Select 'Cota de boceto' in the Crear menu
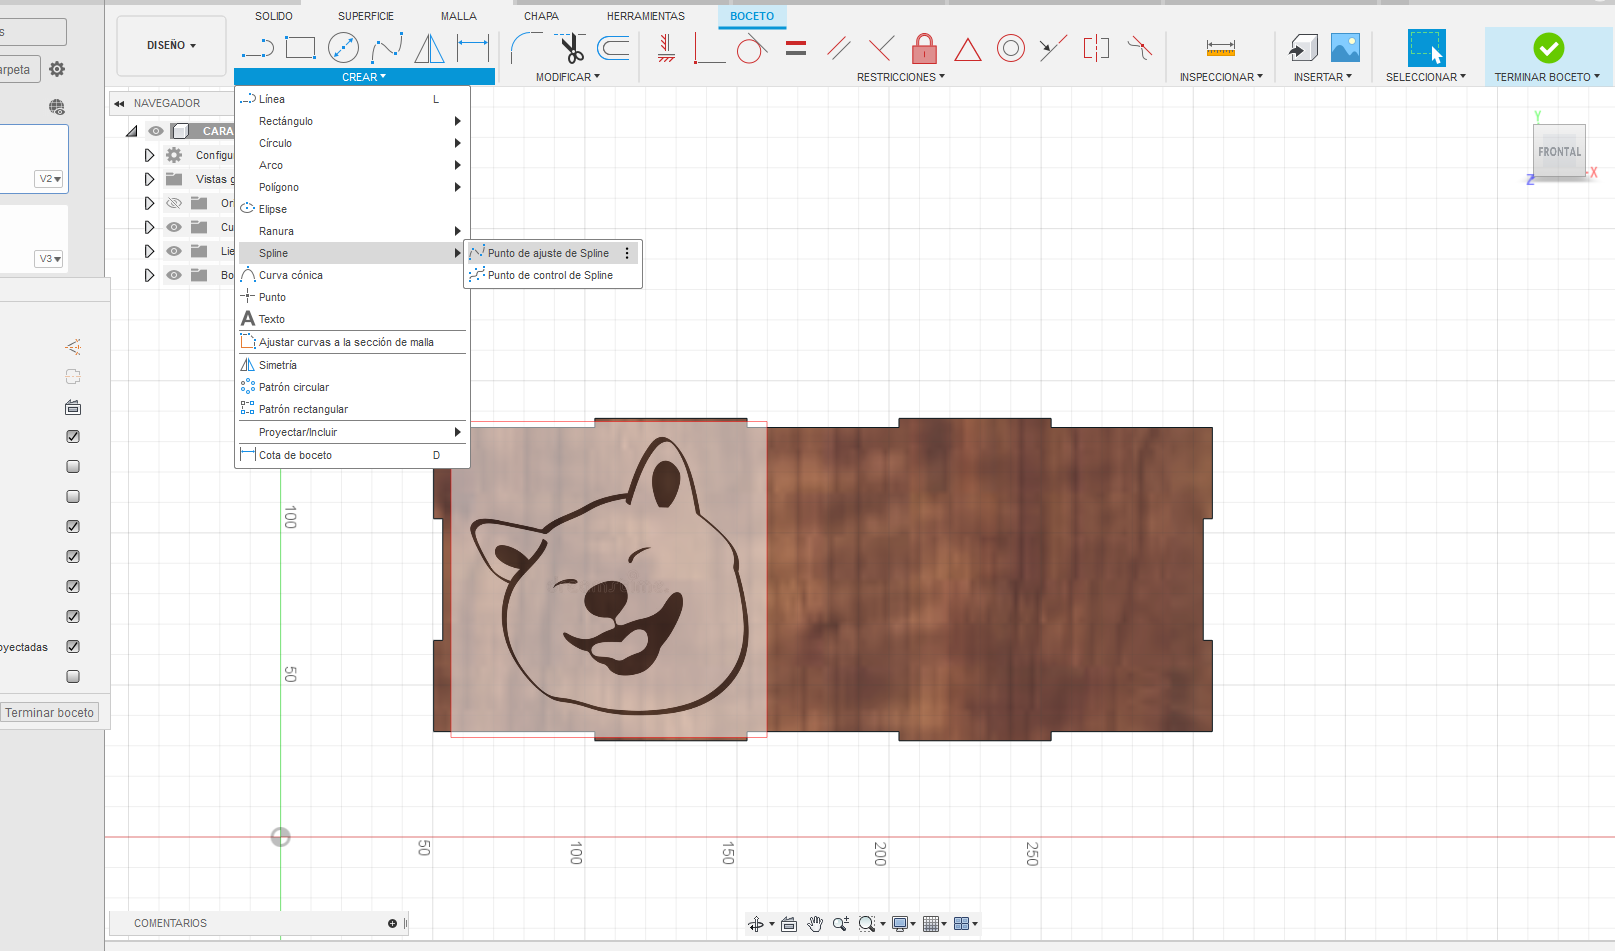 click(x=352, y=455)
